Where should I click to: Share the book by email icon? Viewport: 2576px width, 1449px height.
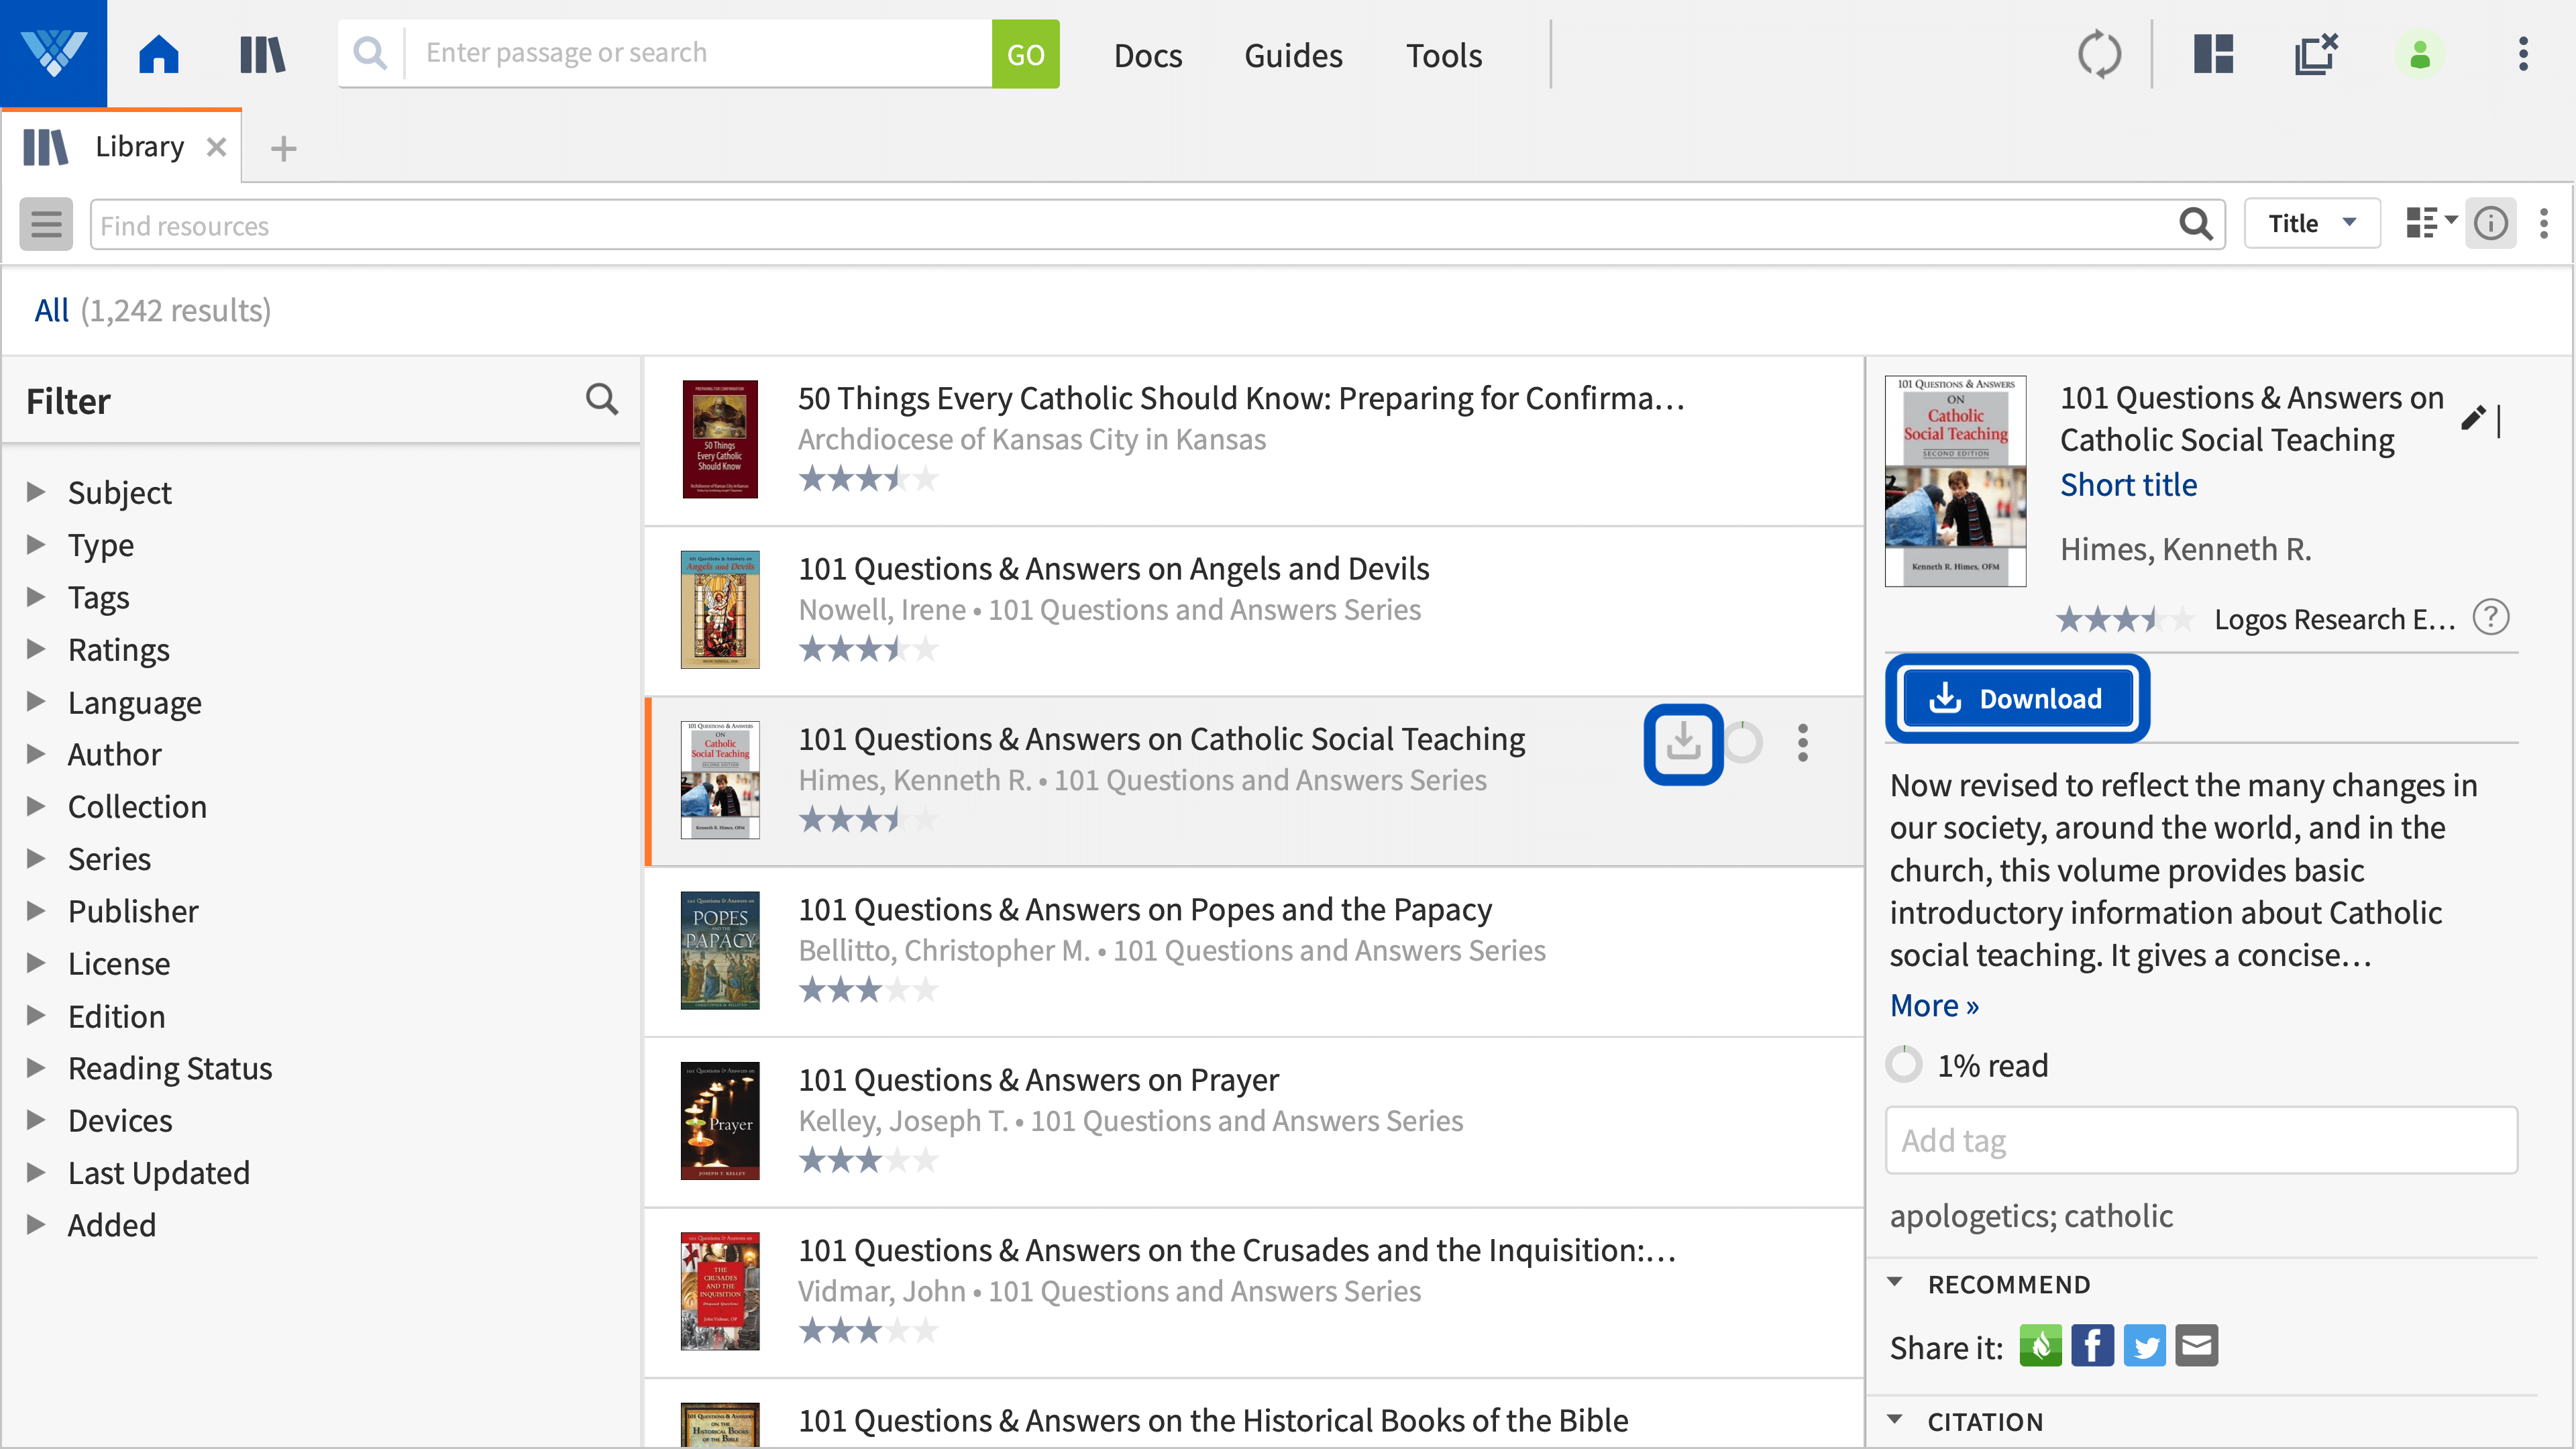(x=2196, y=1346)
